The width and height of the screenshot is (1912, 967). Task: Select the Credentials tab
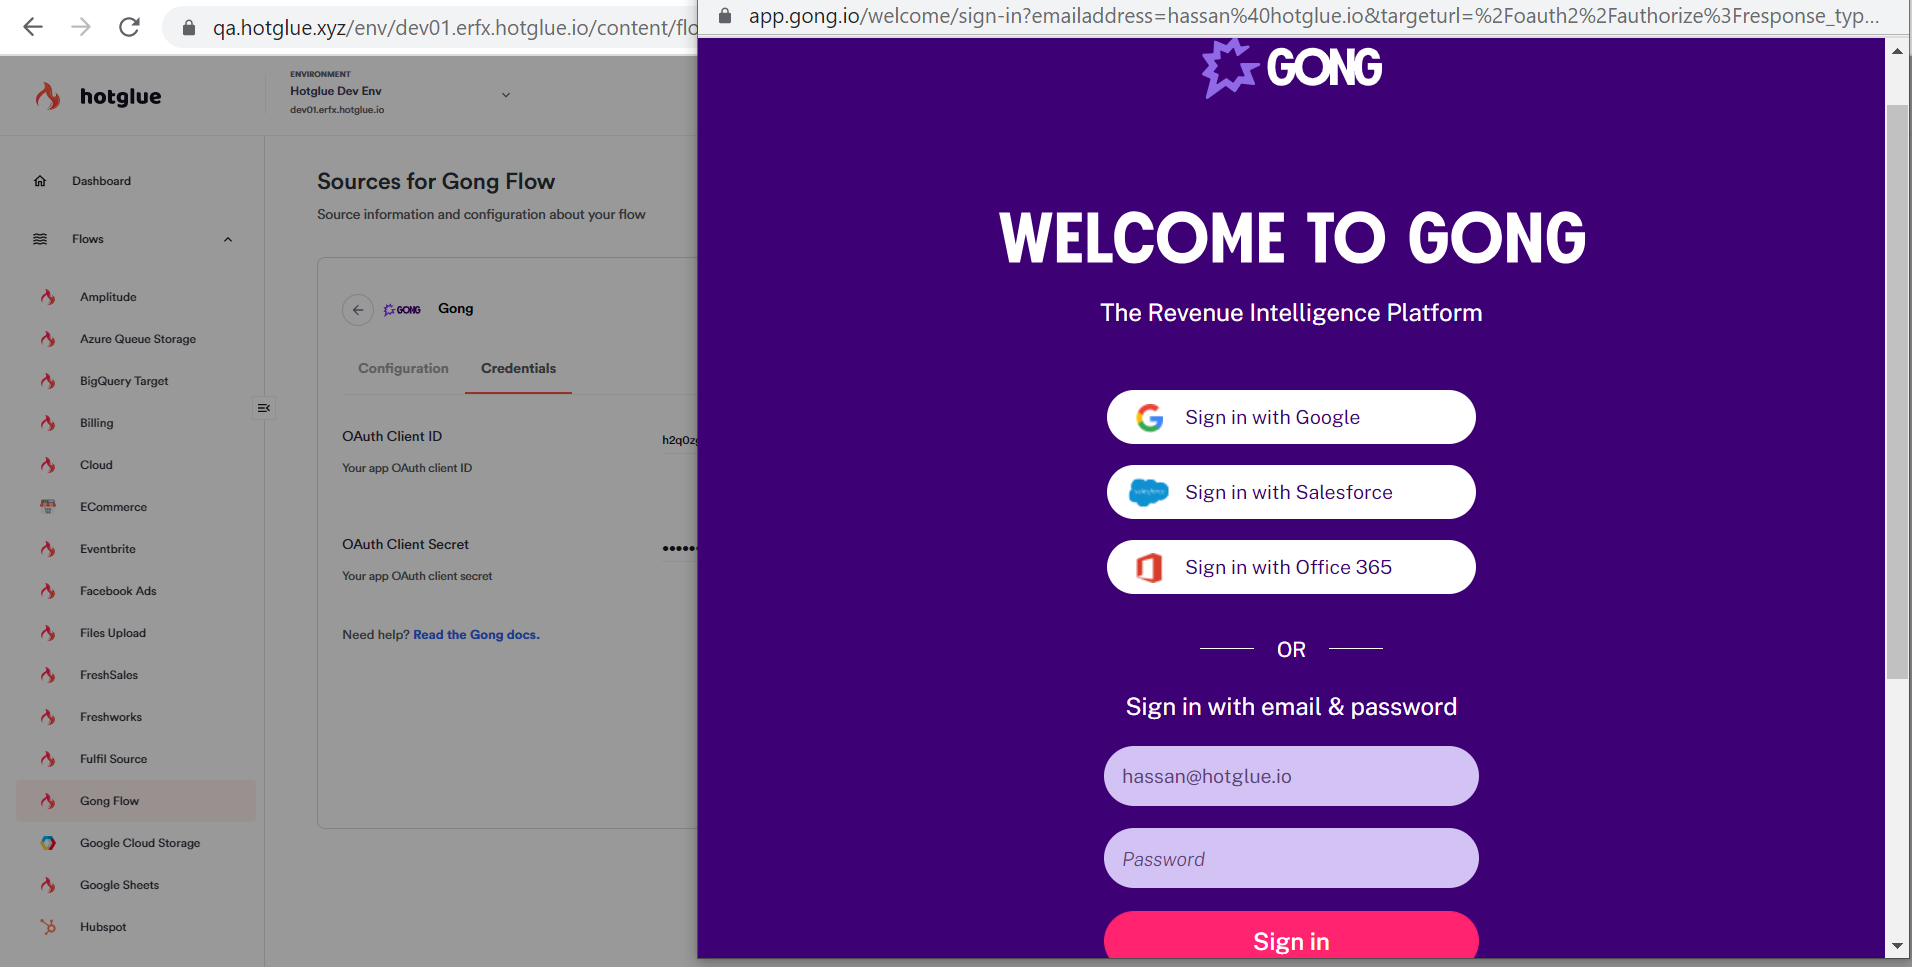[518, 368]
